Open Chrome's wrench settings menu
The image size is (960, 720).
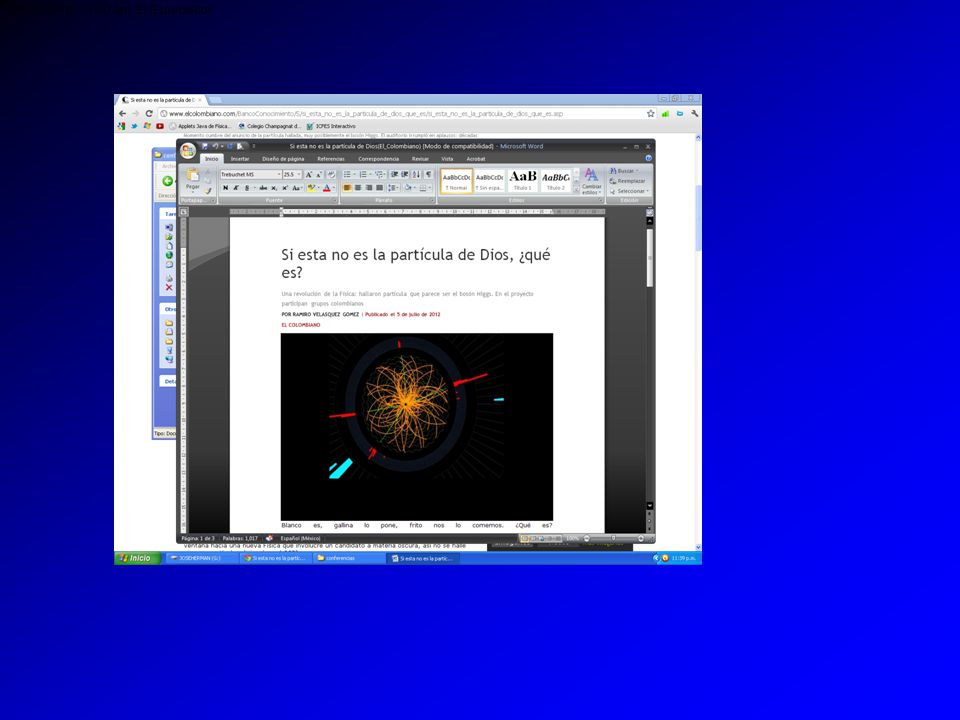694,113
